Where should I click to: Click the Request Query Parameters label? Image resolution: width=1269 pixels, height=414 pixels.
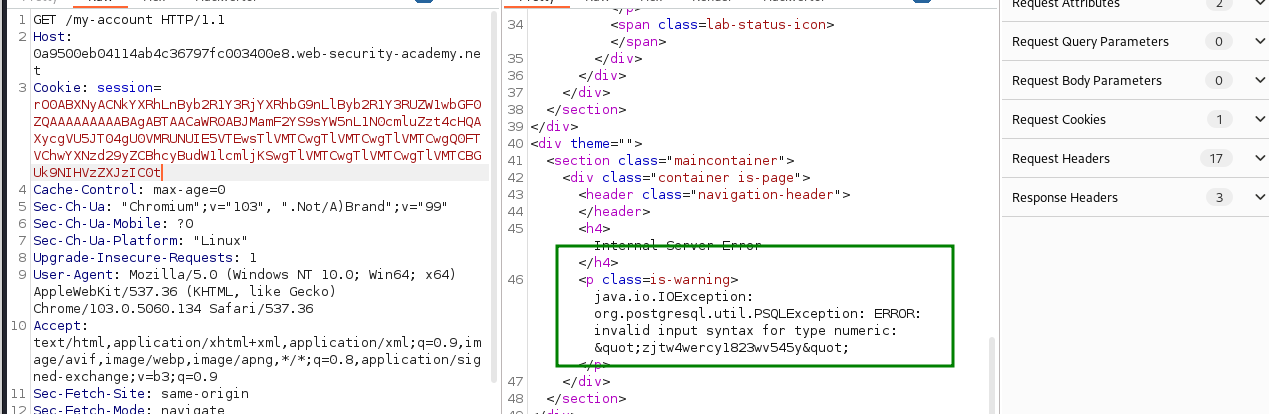(x=1090, y=42)
